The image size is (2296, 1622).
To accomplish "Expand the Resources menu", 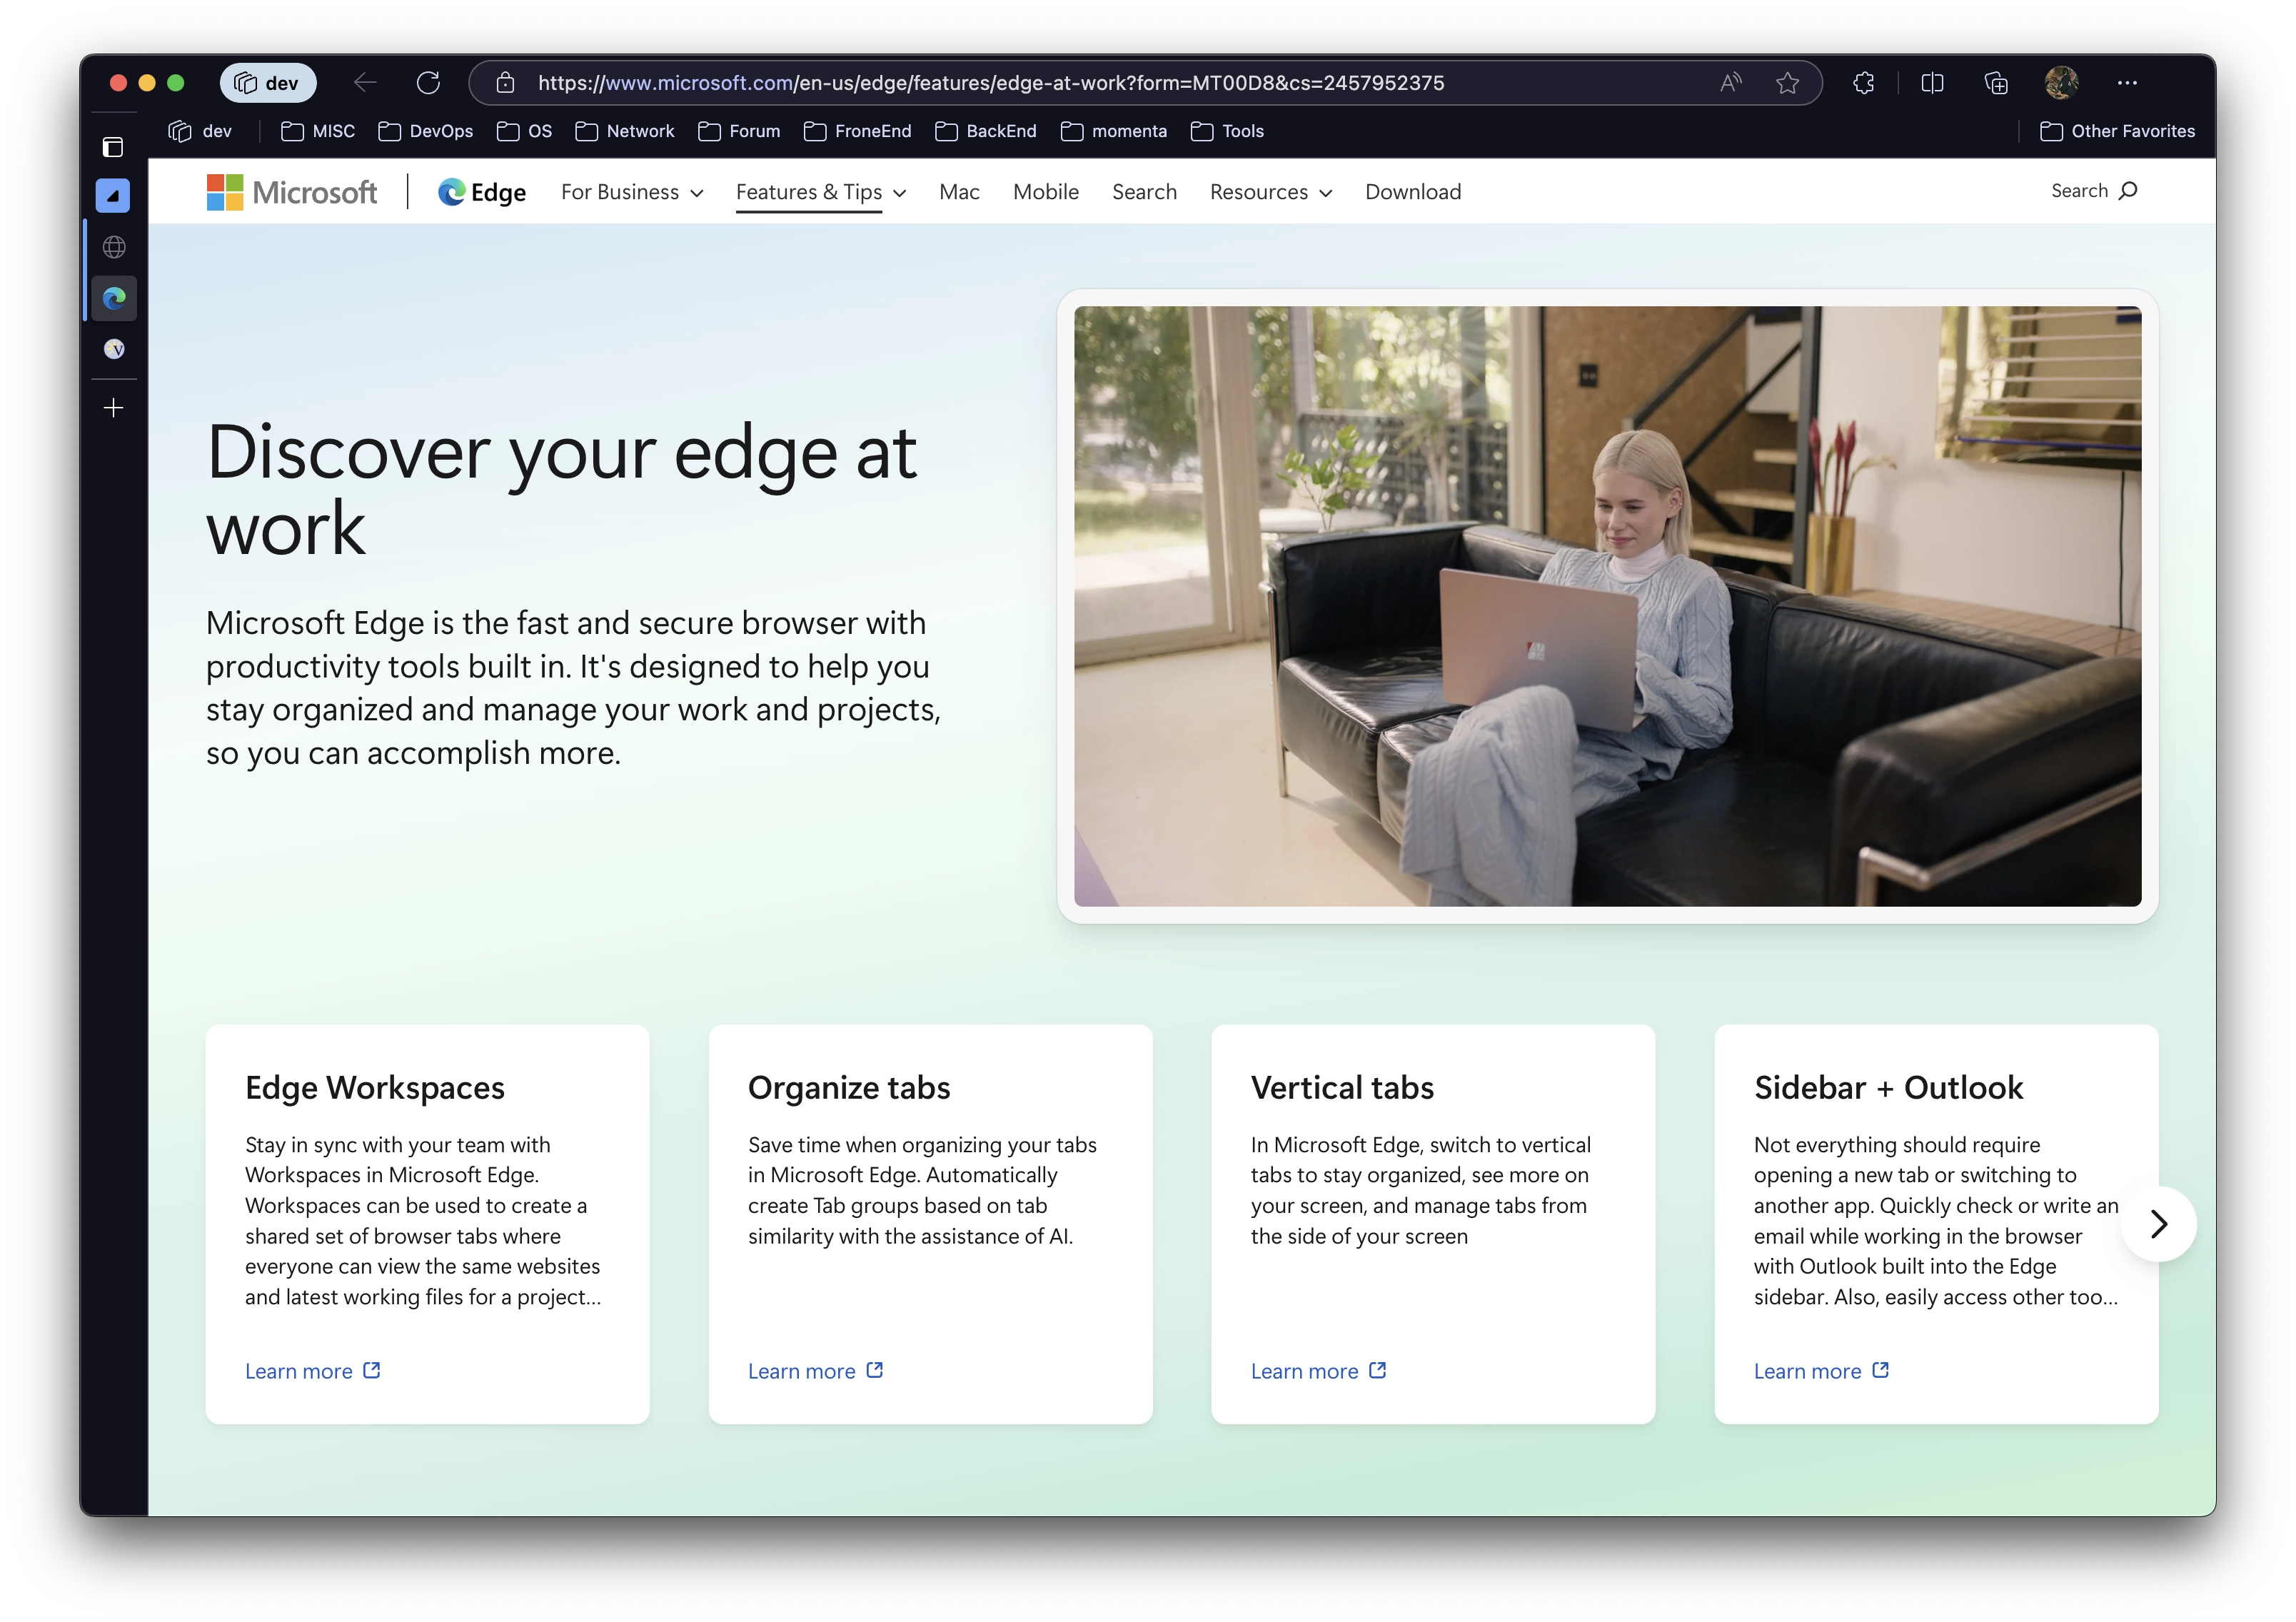I will click(1270, 192).
